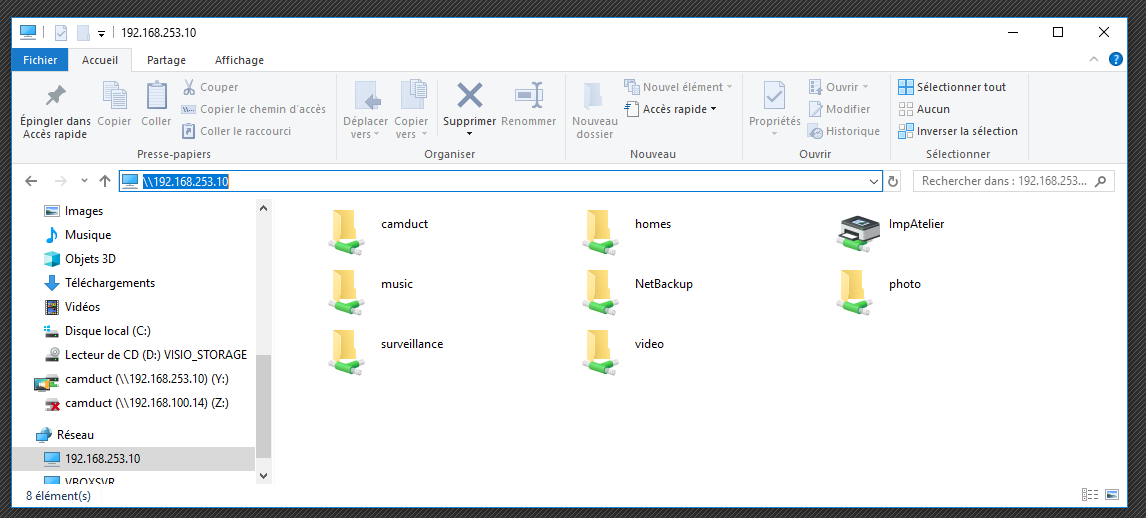Click Épingler dans Accès rapide pin icon
The image size is (1146, 518).
click(55, 96)
